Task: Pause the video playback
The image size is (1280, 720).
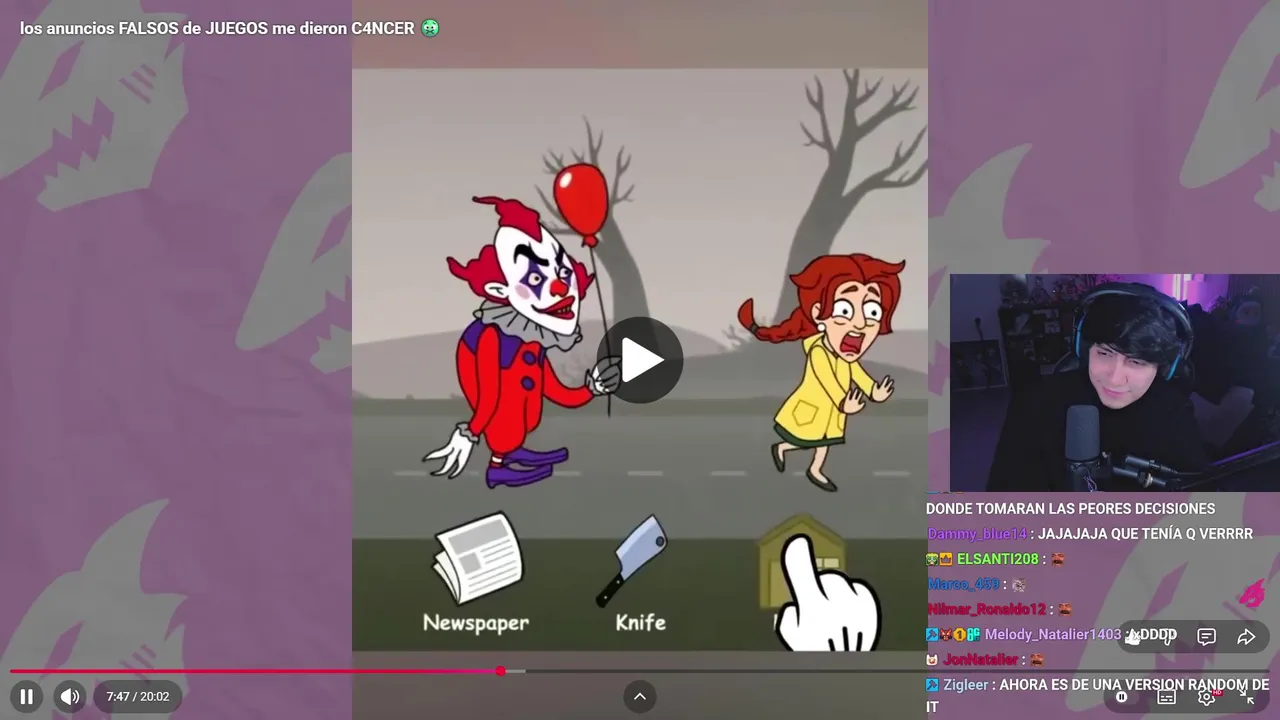Action: [x=27, y=696]
